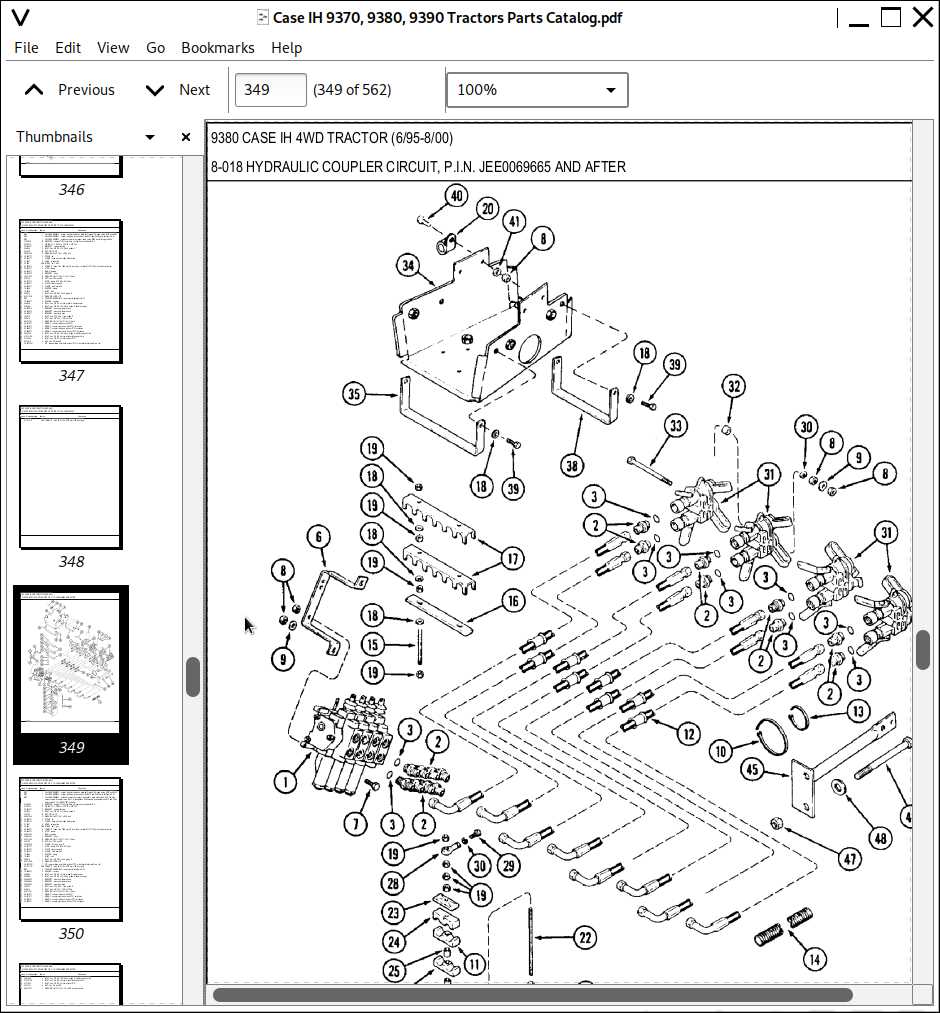Click callout number 20 in diagram

[488, 209]
